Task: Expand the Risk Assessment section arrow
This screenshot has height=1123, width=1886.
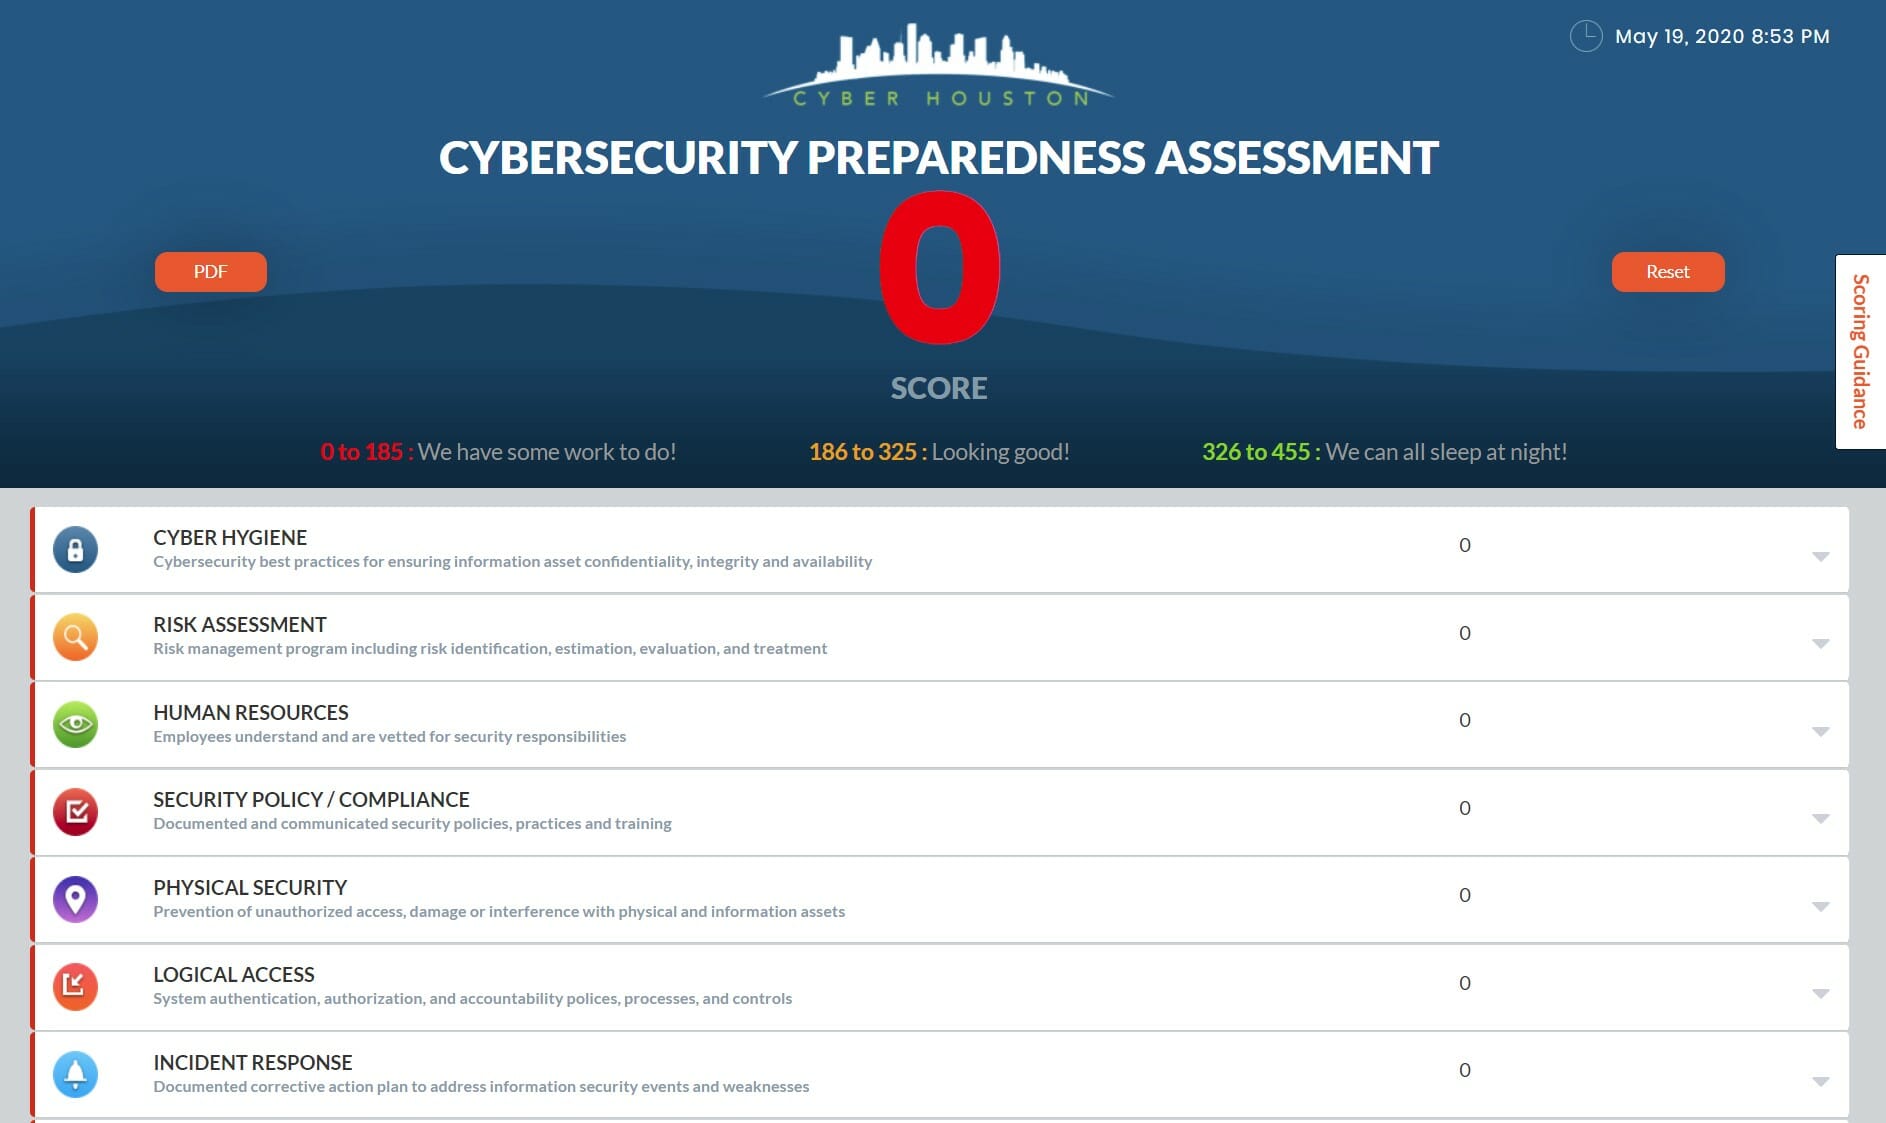Action: (1820, 644)
